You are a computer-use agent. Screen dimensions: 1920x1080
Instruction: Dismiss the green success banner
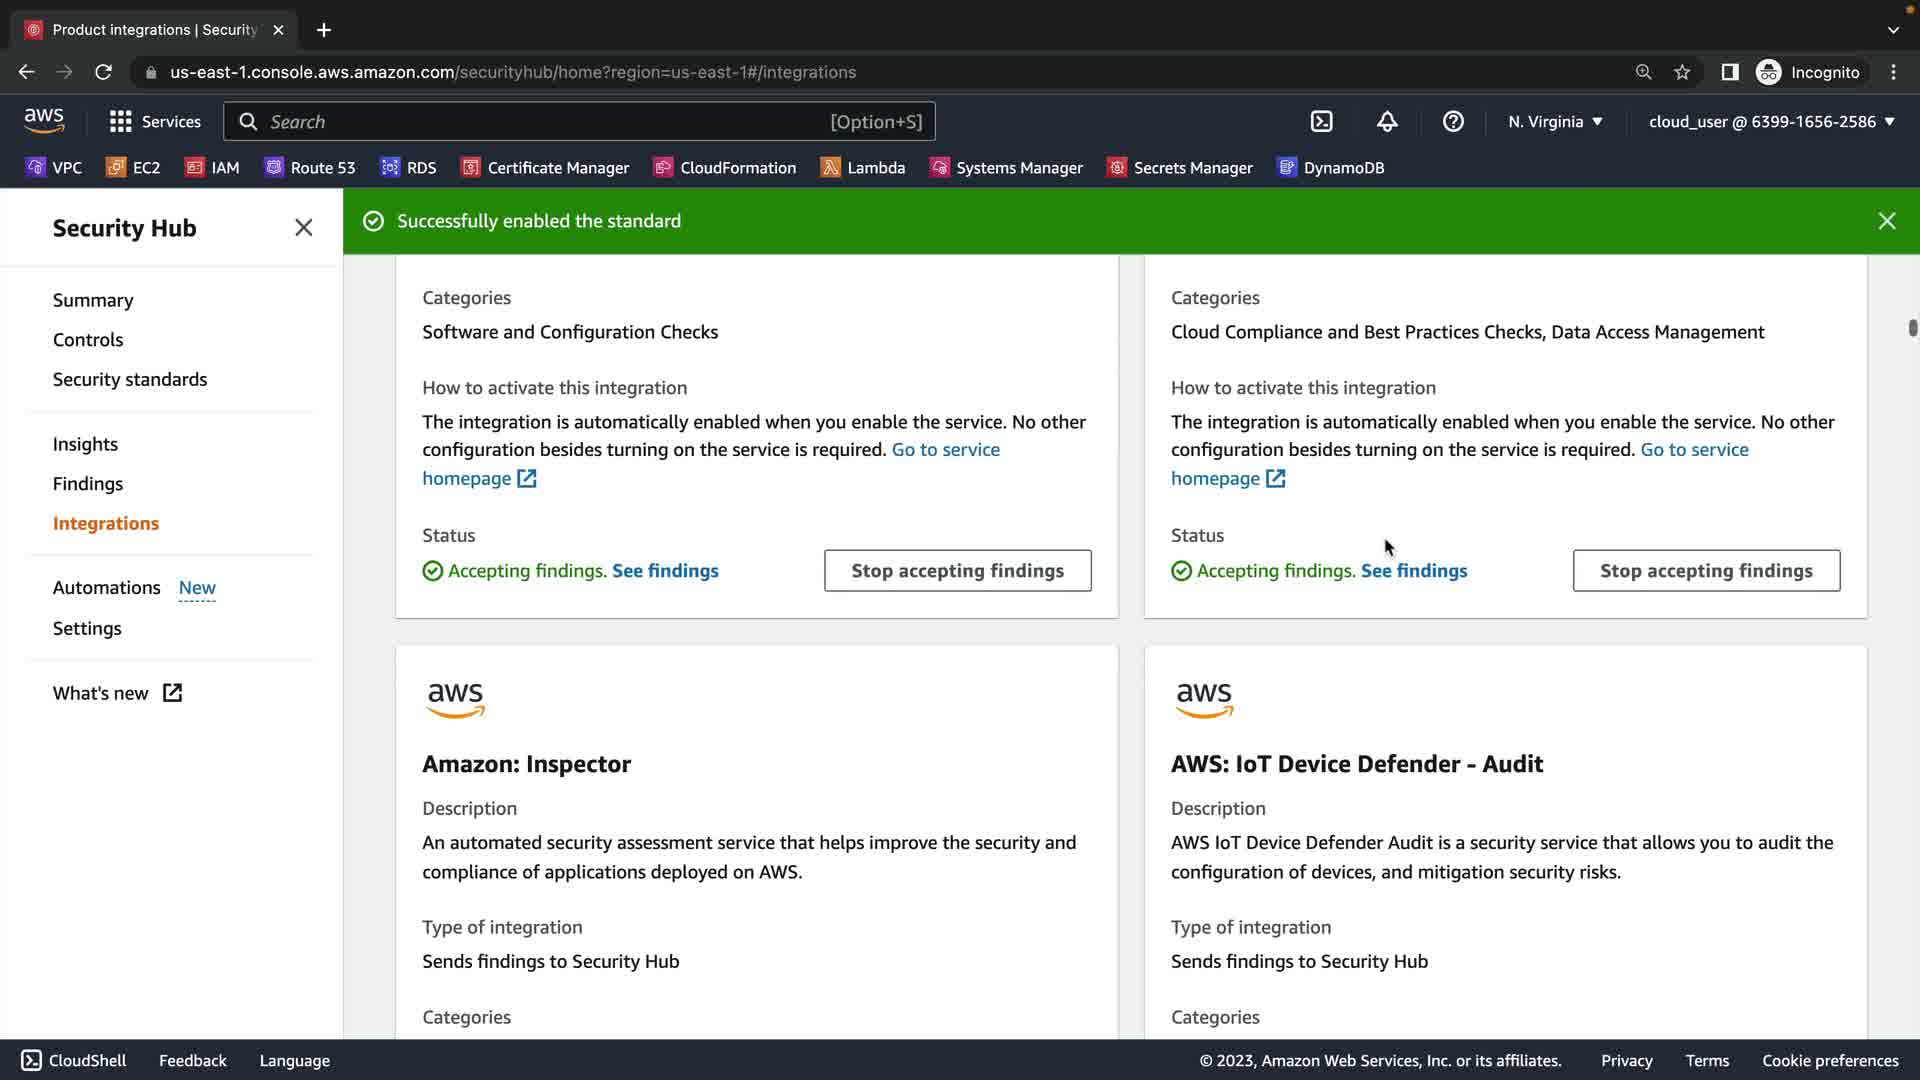pyautogui.click(x=1886, y=221)
